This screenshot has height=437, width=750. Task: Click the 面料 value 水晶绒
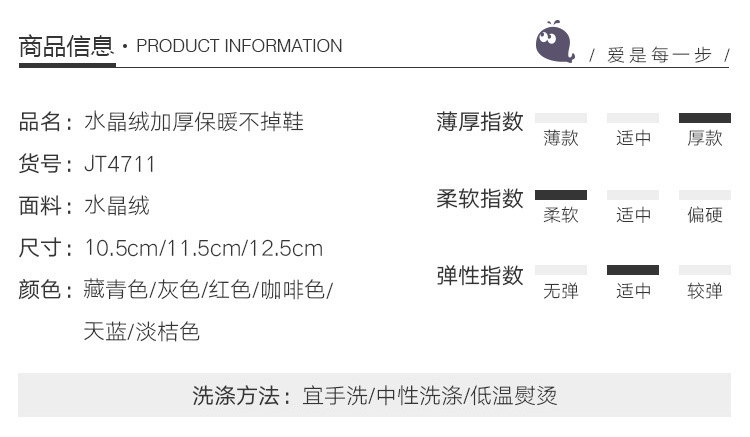click(x=117, y=206)
